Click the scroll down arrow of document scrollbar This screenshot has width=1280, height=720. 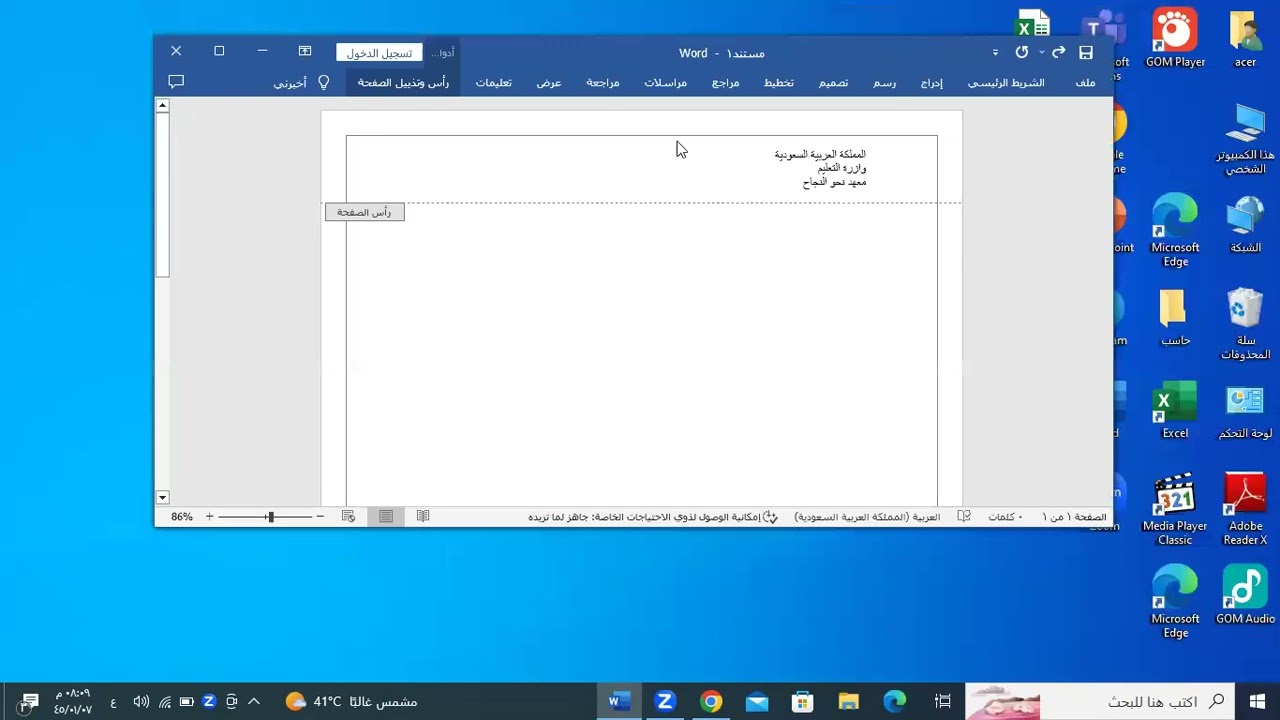[162, 497]
